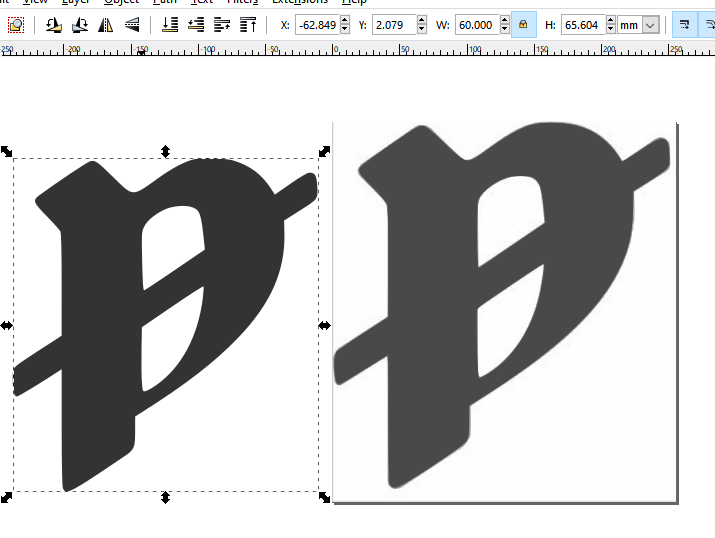The image size is (715, 538).
Task: Click the Y position input field
Action: pos(392,25)
